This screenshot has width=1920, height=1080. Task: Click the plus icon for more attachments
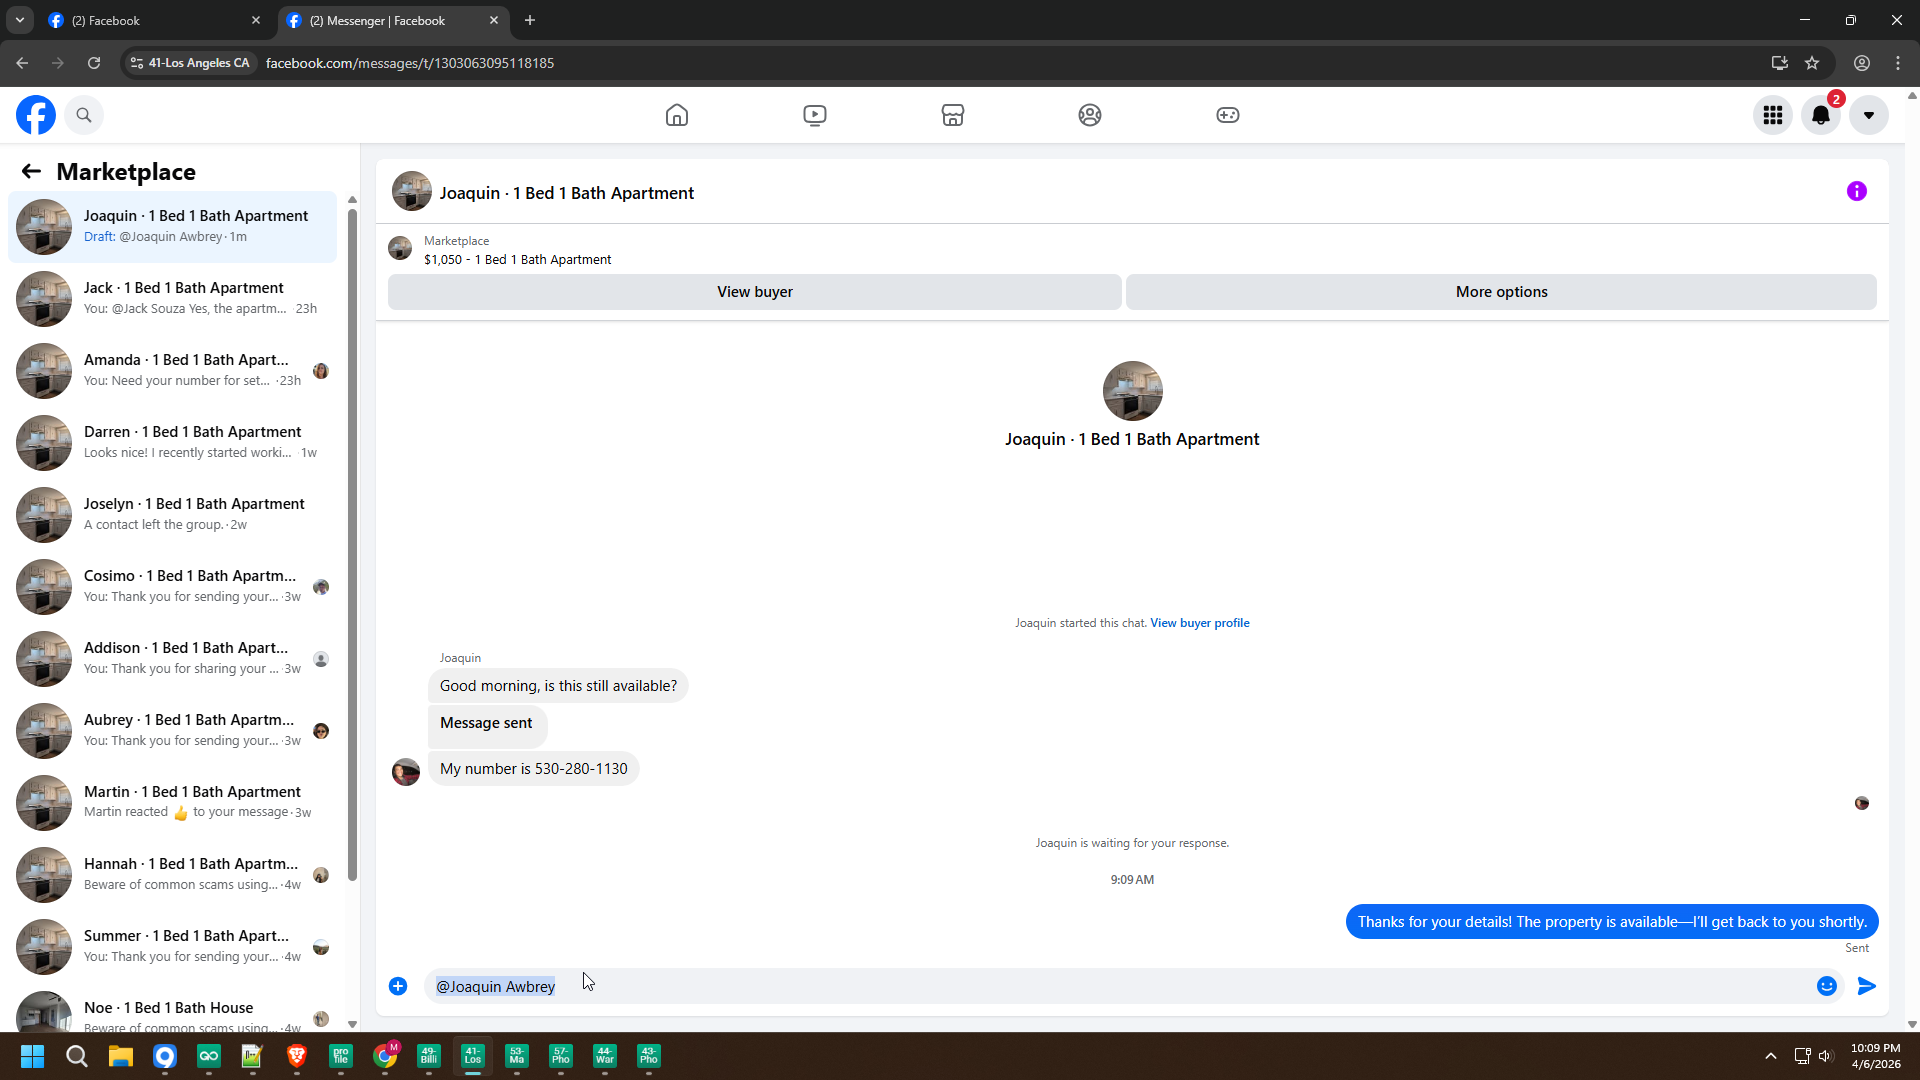pos(398,986)
